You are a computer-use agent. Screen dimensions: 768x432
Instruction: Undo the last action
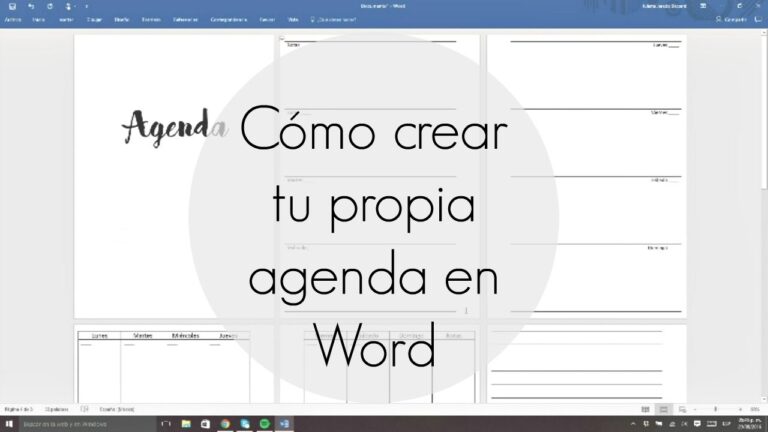pos(31,6)
